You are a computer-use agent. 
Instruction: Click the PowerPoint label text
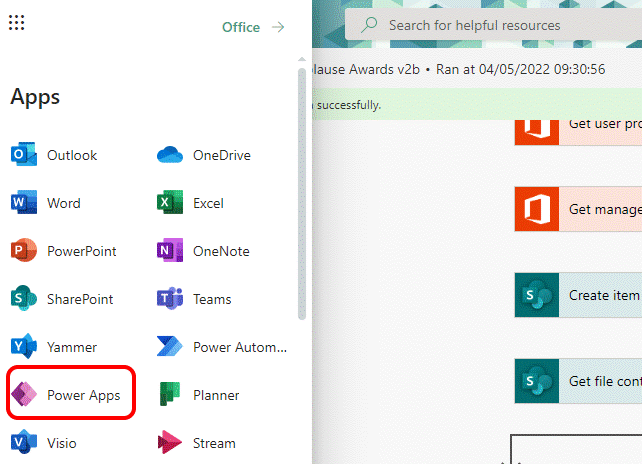[x=81, y=251]
